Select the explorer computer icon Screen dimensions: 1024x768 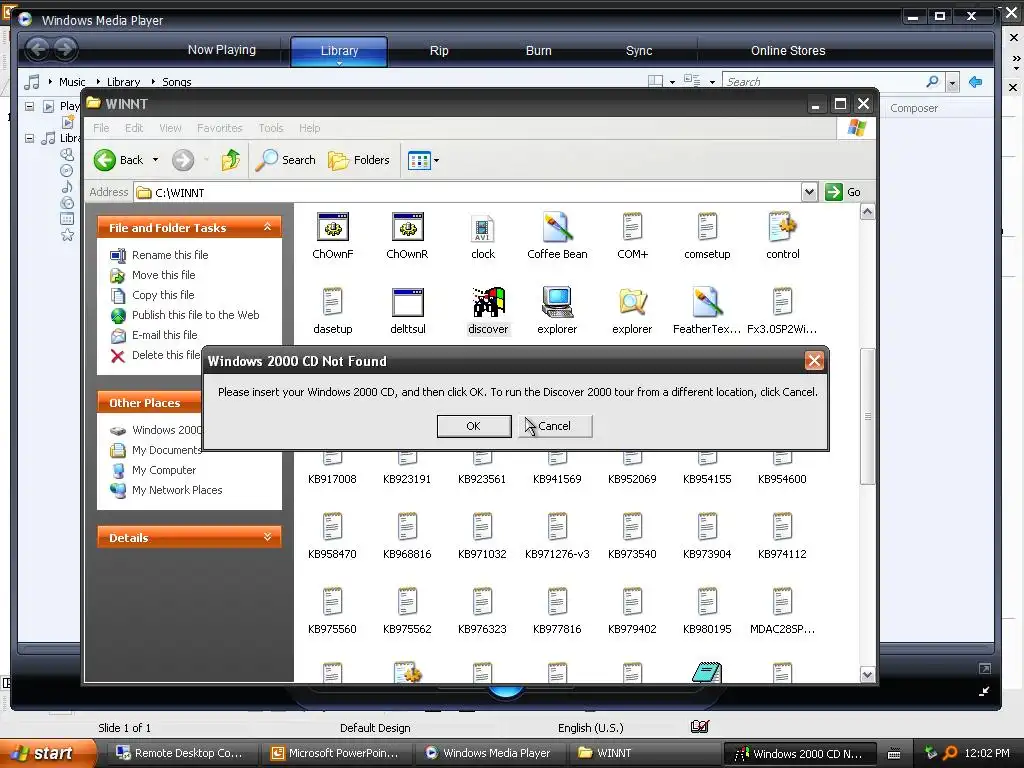pos(557,302)
